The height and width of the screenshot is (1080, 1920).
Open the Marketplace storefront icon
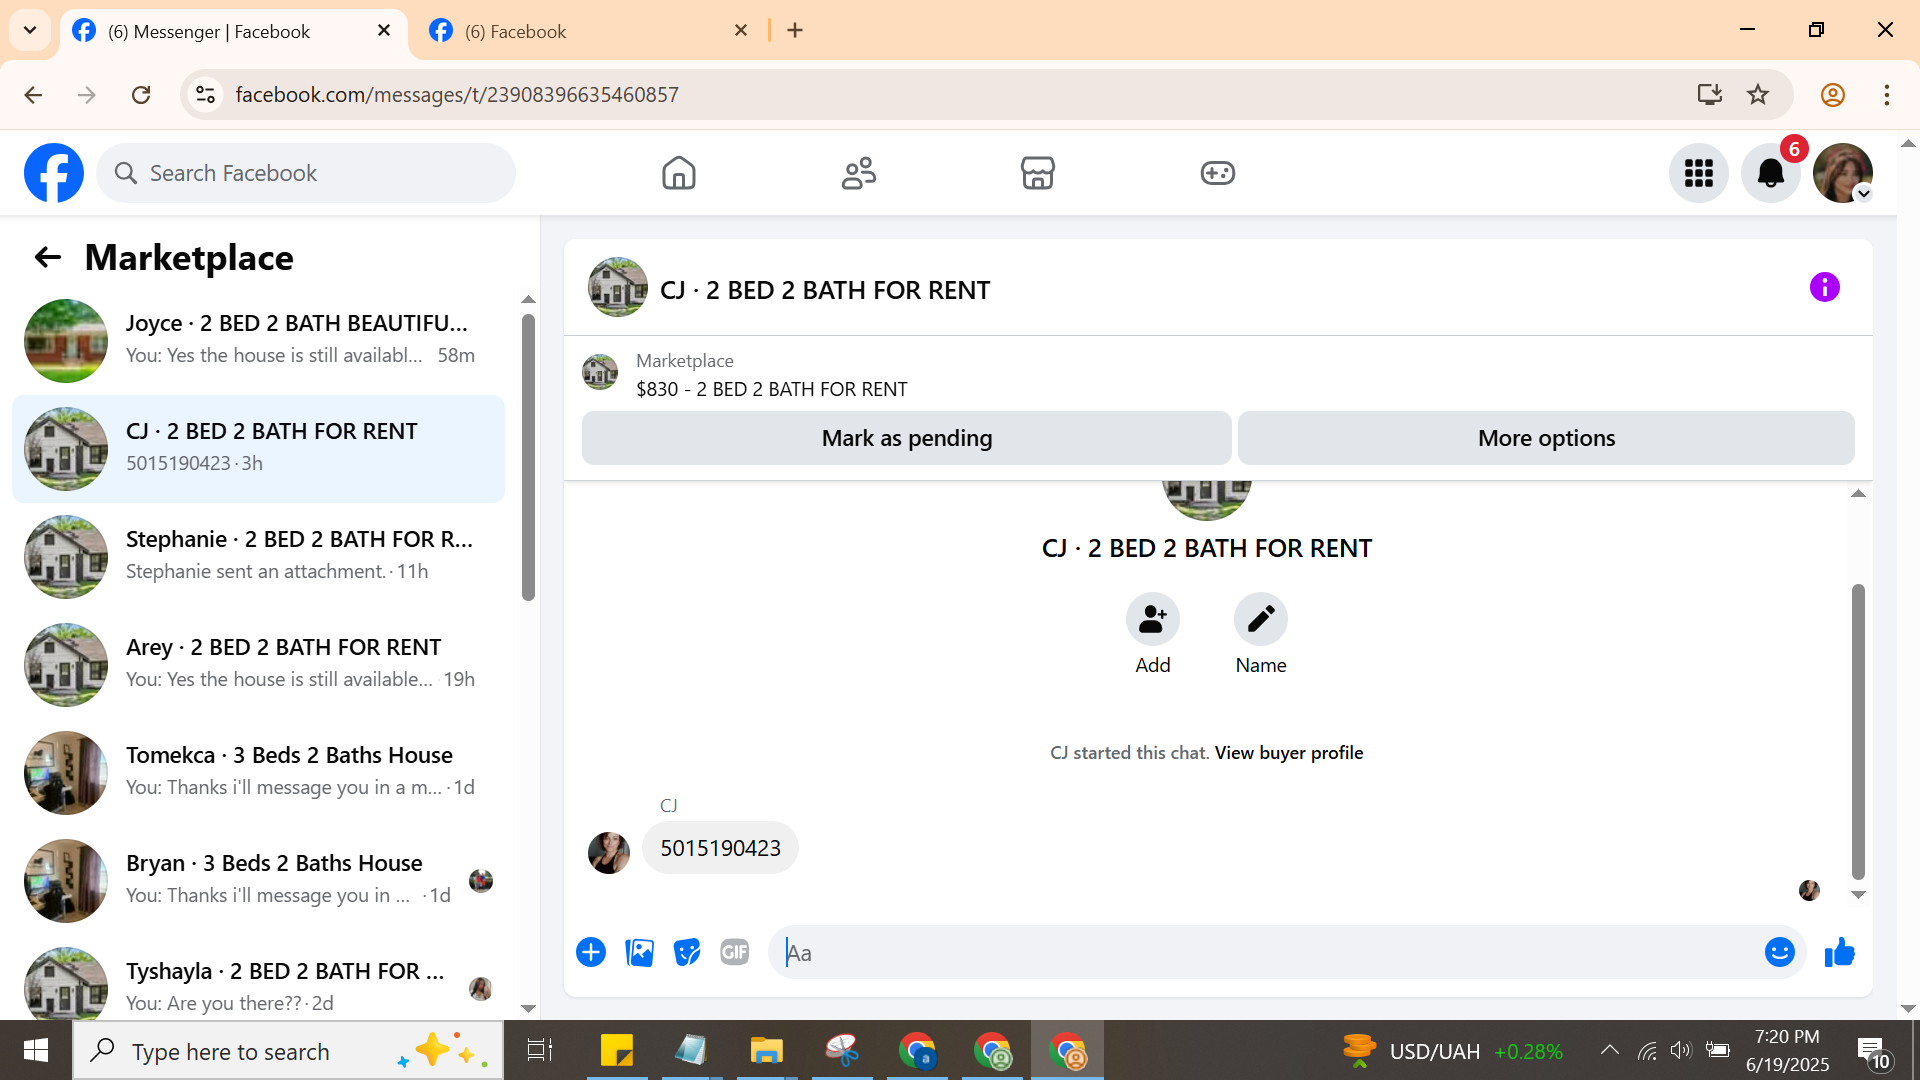click(1038, 173)
